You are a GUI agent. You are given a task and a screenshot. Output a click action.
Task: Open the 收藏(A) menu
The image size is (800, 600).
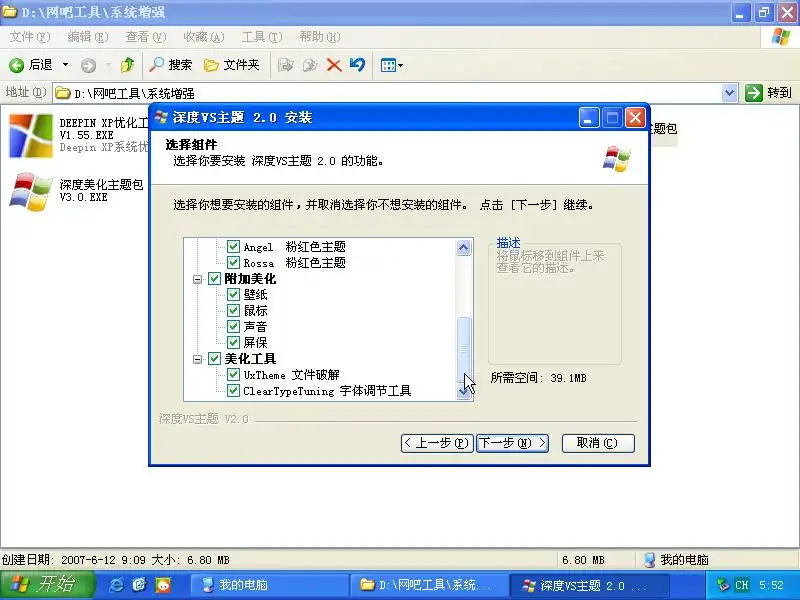204,37
